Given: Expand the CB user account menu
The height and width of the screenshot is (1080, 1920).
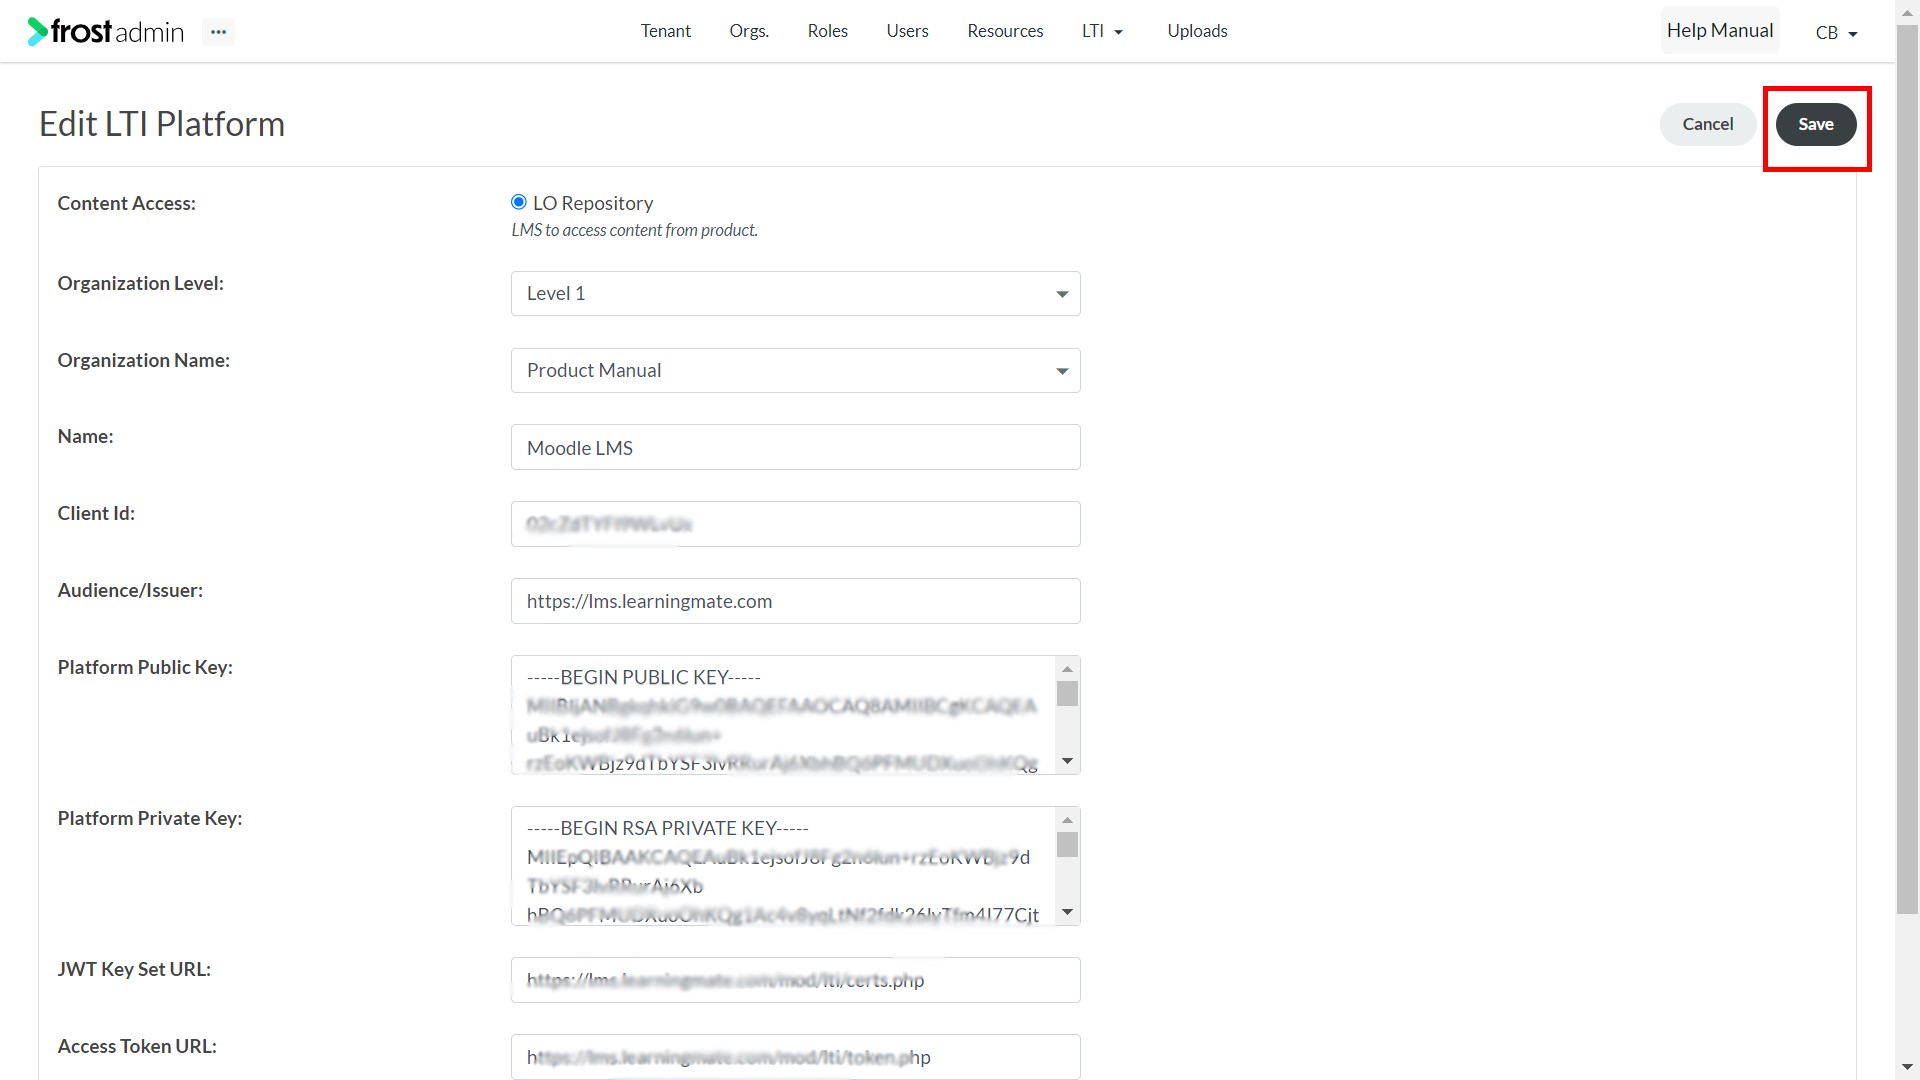Looking at the screenshot, I should click(x=1836, y=33).
